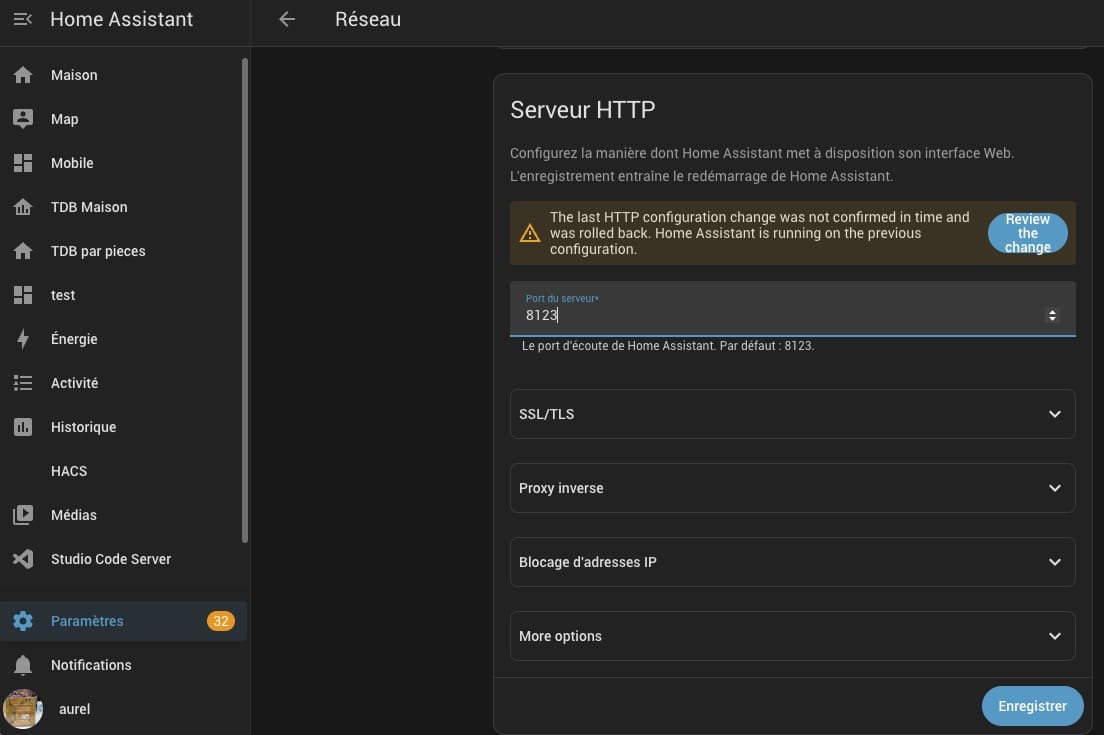Click the TDB par pieces icon
This screenshot has height=735, width=1104.
23,251
